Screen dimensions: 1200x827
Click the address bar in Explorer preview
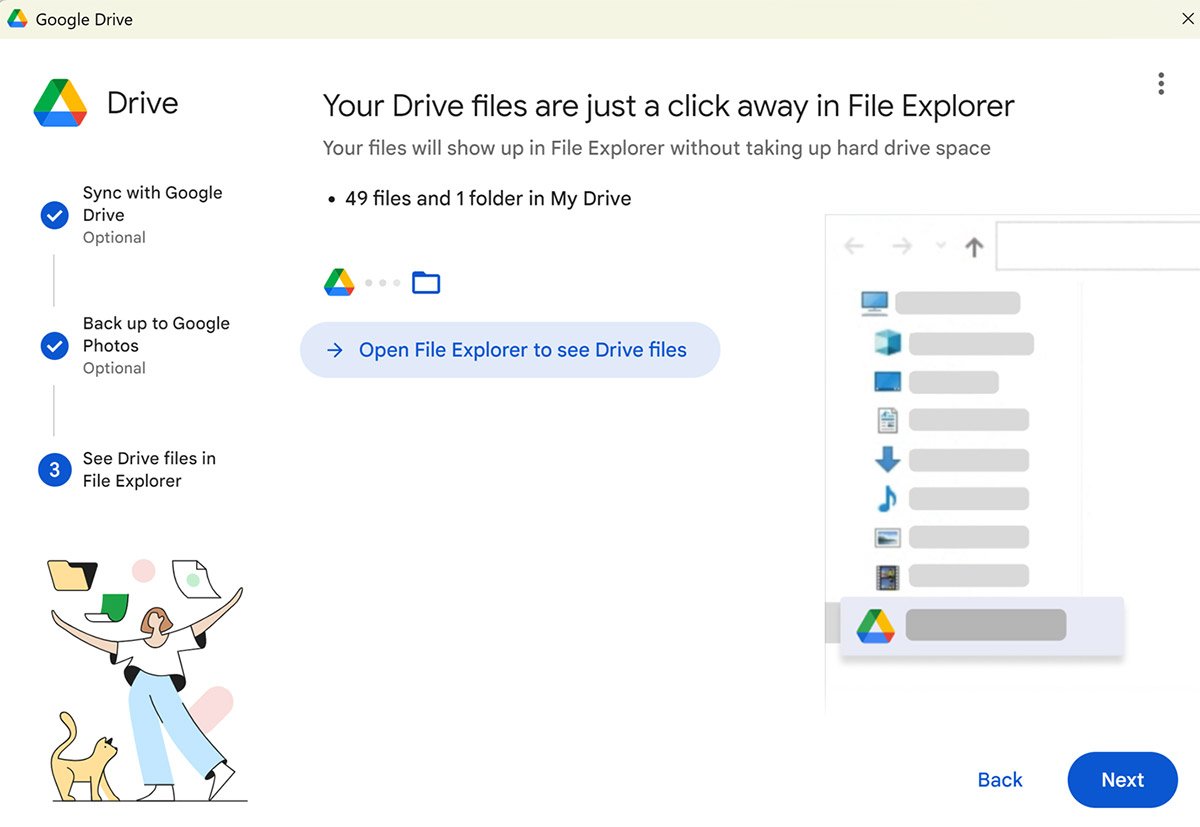[x=1097, y=247]
